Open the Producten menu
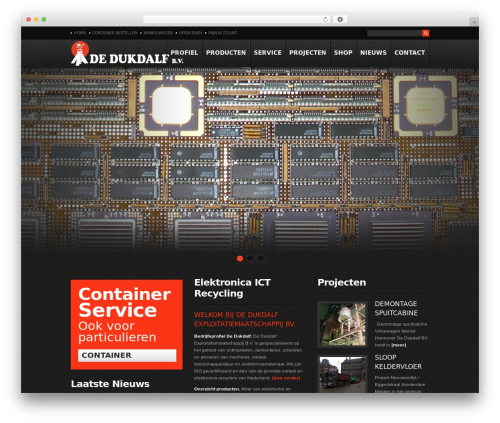 [226, 53]
